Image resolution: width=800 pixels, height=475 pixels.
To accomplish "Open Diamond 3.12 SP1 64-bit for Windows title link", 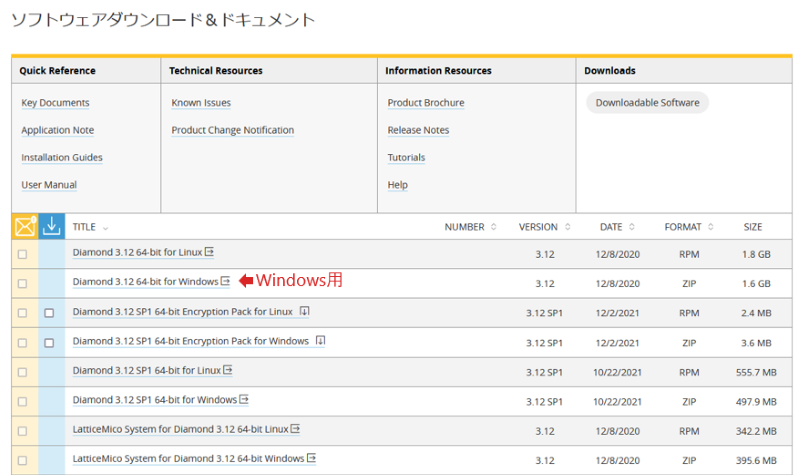I will 155,399.
